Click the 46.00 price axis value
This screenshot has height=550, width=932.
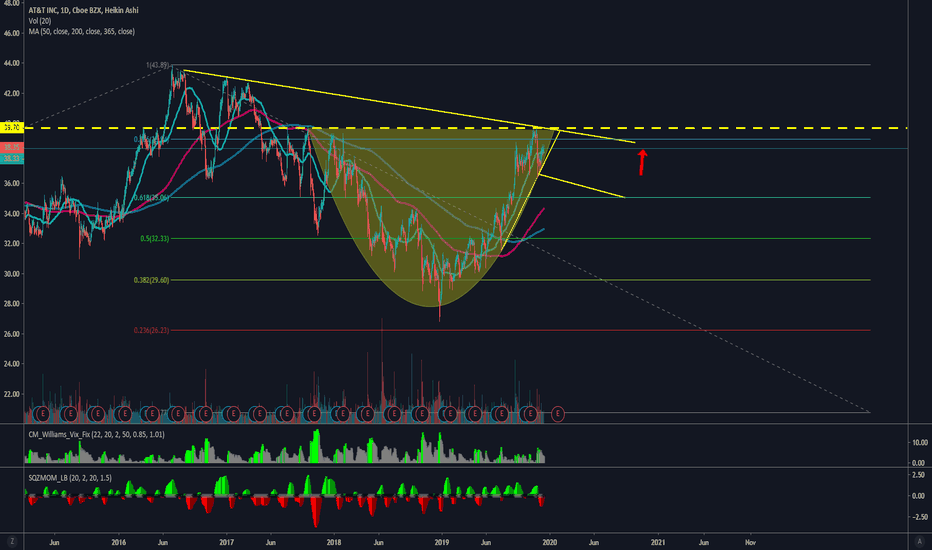click(11, 33)
